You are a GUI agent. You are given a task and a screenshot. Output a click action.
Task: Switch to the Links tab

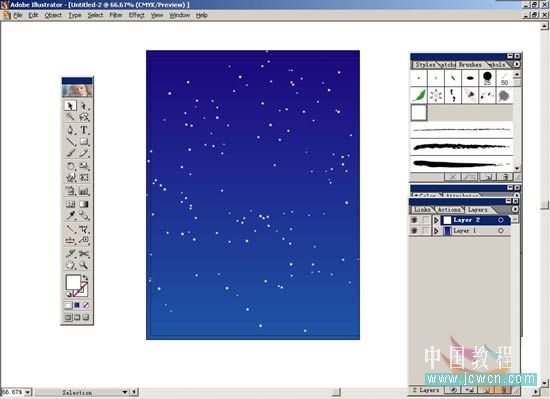pos(422,209)
